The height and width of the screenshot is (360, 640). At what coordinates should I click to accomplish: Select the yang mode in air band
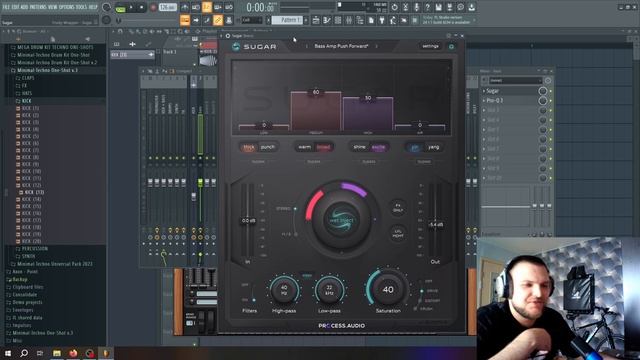pyautogui.click(x=433, y=147)
